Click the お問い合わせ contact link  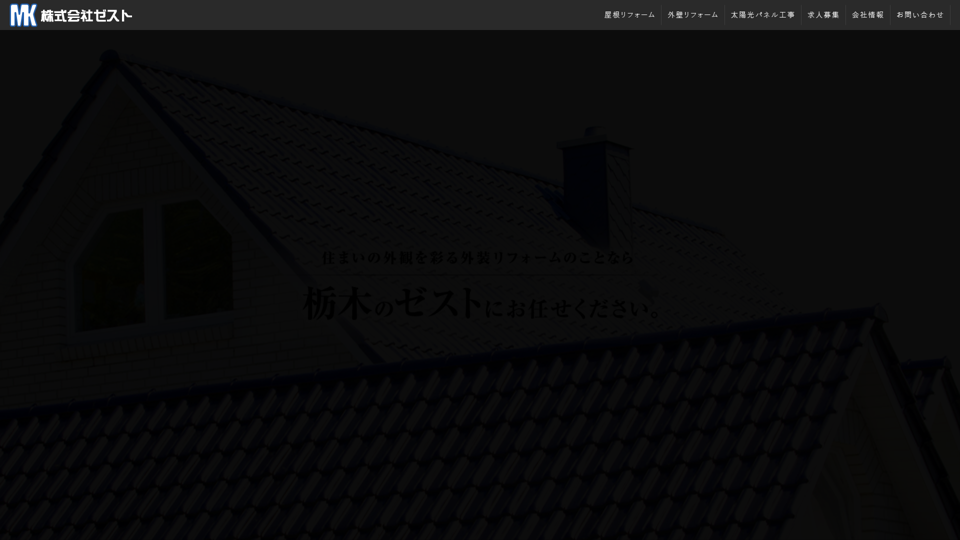pos(920,15)
